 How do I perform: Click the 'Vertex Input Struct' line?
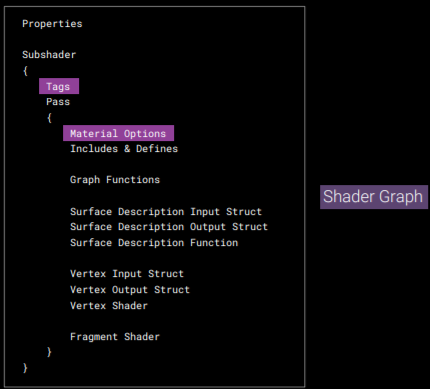tap(127, 274)
